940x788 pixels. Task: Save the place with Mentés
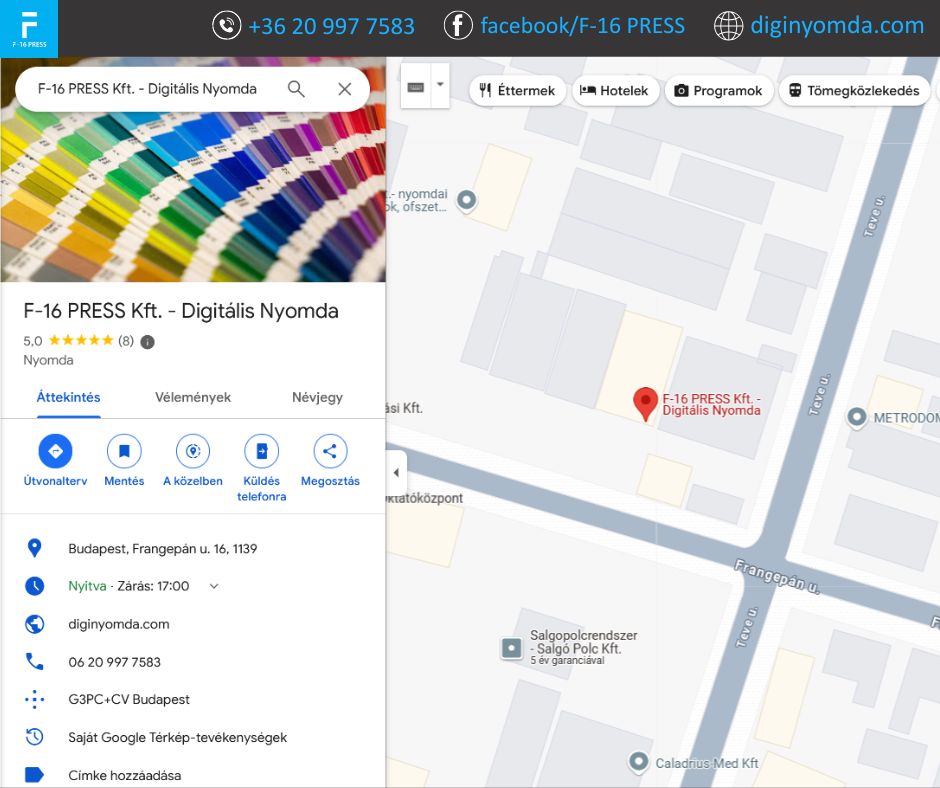124,452
